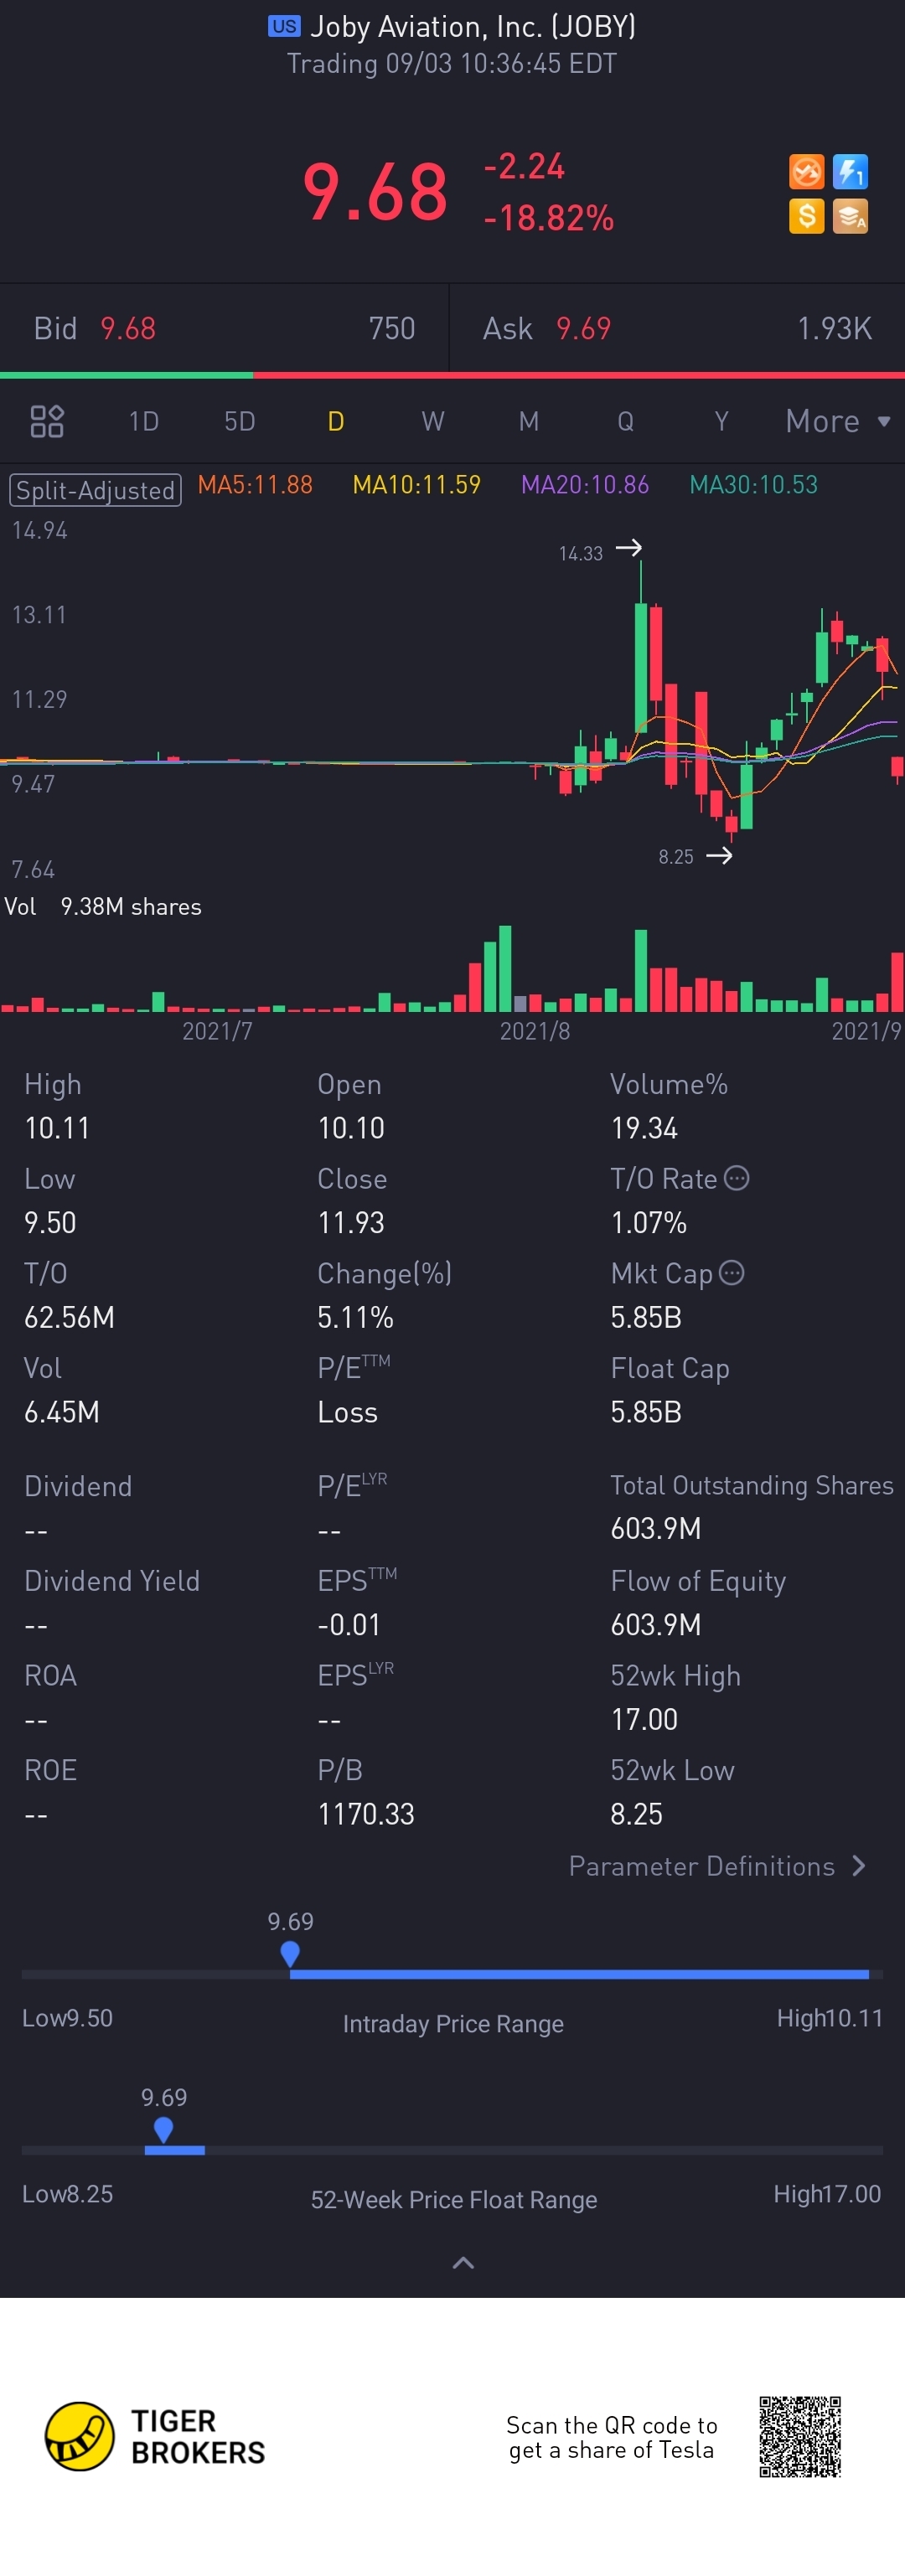Image resolution: width=905 pixels, height=2576 pixels.
Task: Tap the Ask 9.69 quote cell
Action: pos(678,328)
